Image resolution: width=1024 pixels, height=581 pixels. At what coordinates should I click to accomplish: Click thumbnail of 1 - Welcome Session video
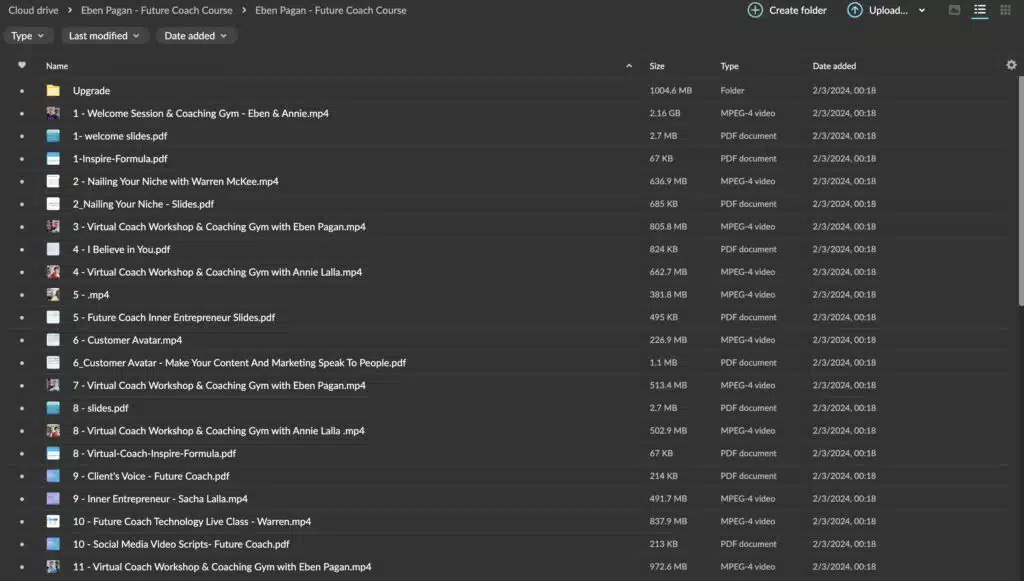[x=53, y=113]
